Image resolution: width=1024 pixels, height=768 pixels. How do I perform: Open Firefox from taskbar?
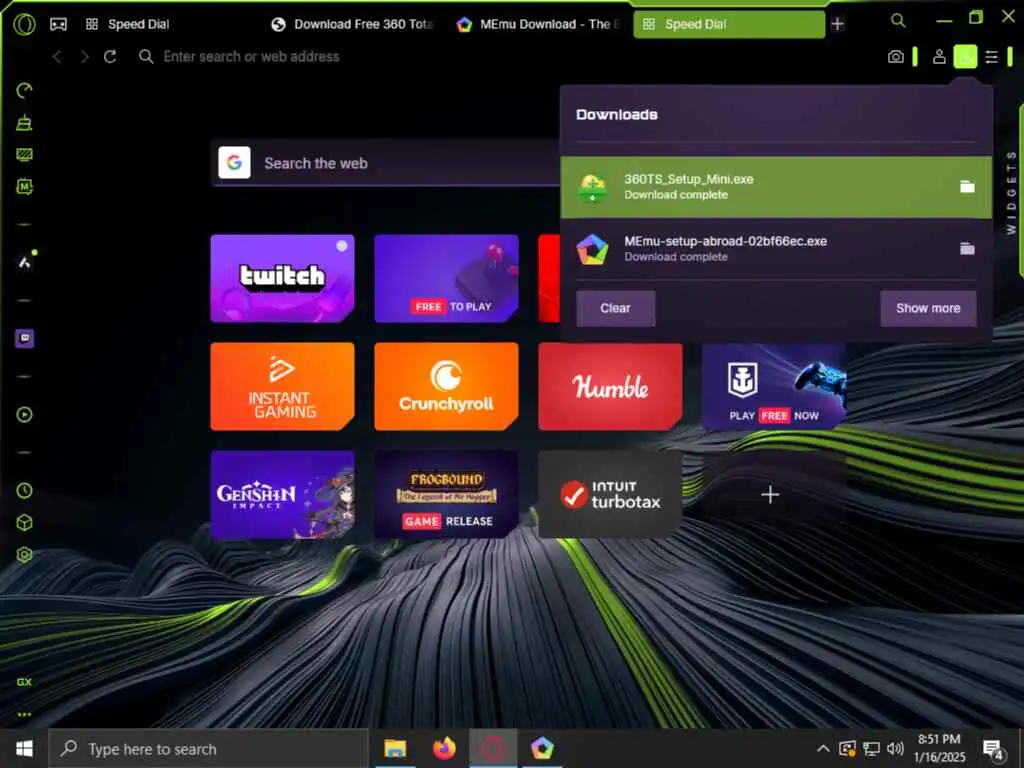tap(444, 748)
